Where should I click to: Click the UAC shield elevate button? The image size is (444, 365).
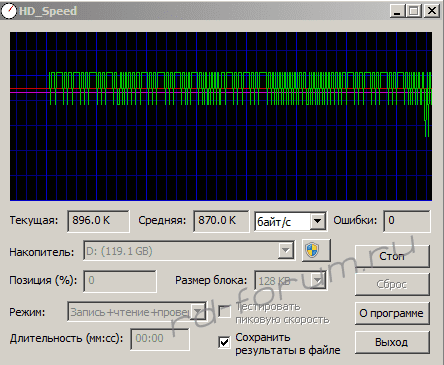(x=316, y=250)
